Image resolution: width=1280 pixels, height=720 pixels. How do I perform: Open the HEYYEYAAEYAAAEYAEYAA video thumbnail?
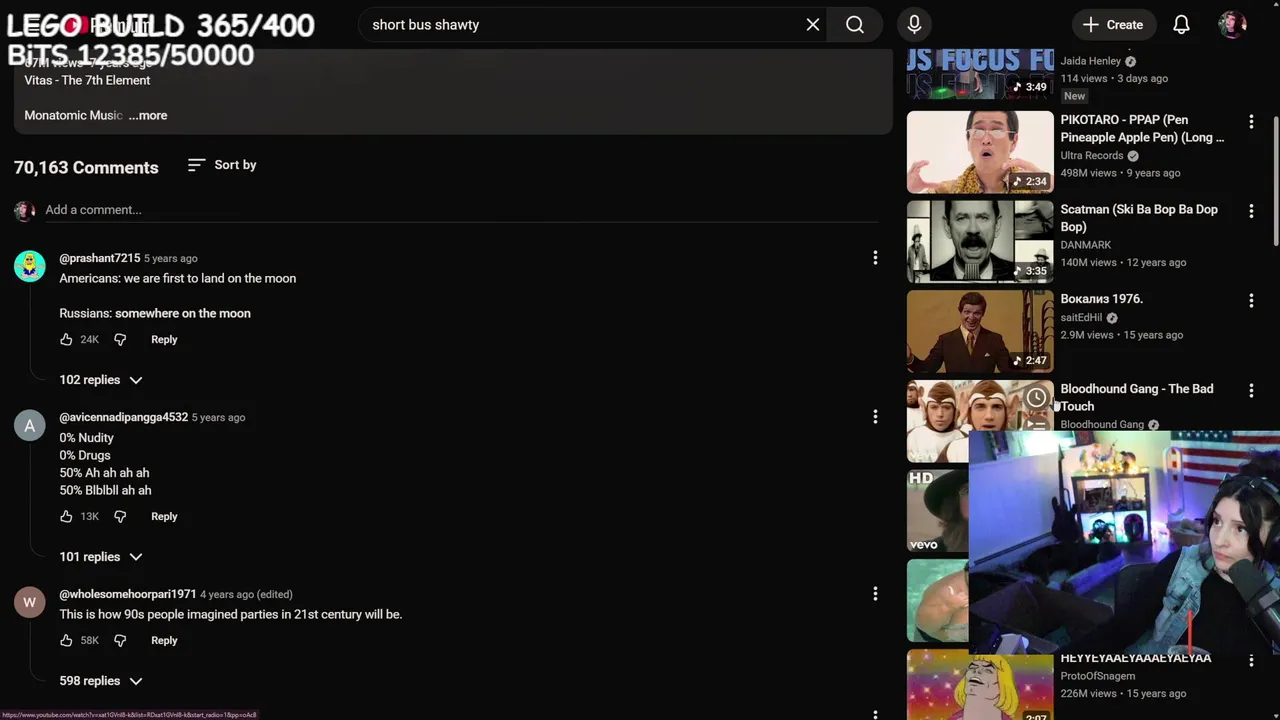[x=980, y=685]
